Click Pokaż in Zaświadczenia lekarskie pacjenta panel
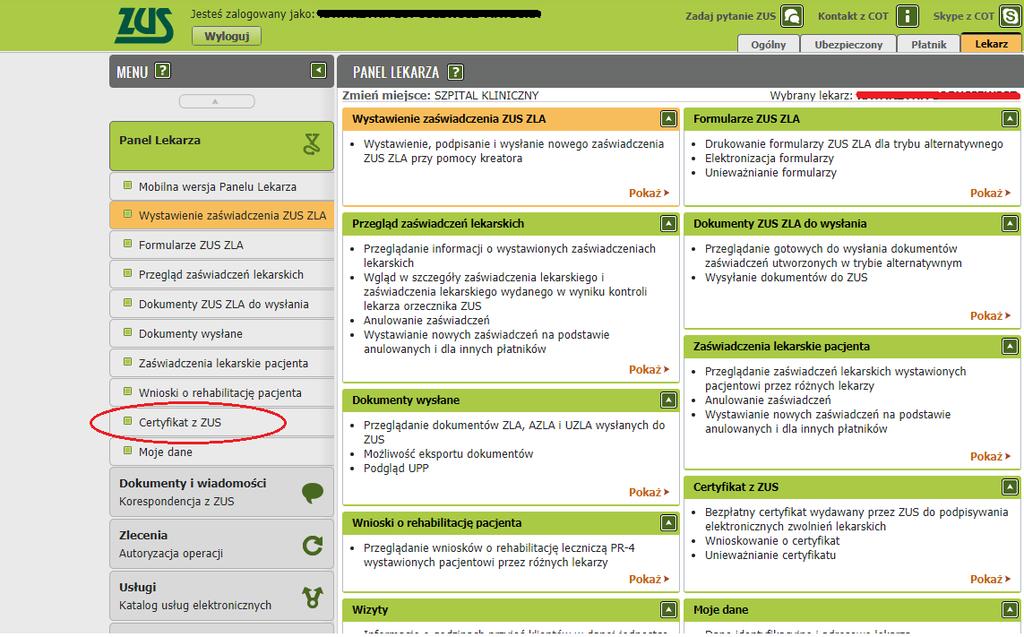 tap(990, 456)
